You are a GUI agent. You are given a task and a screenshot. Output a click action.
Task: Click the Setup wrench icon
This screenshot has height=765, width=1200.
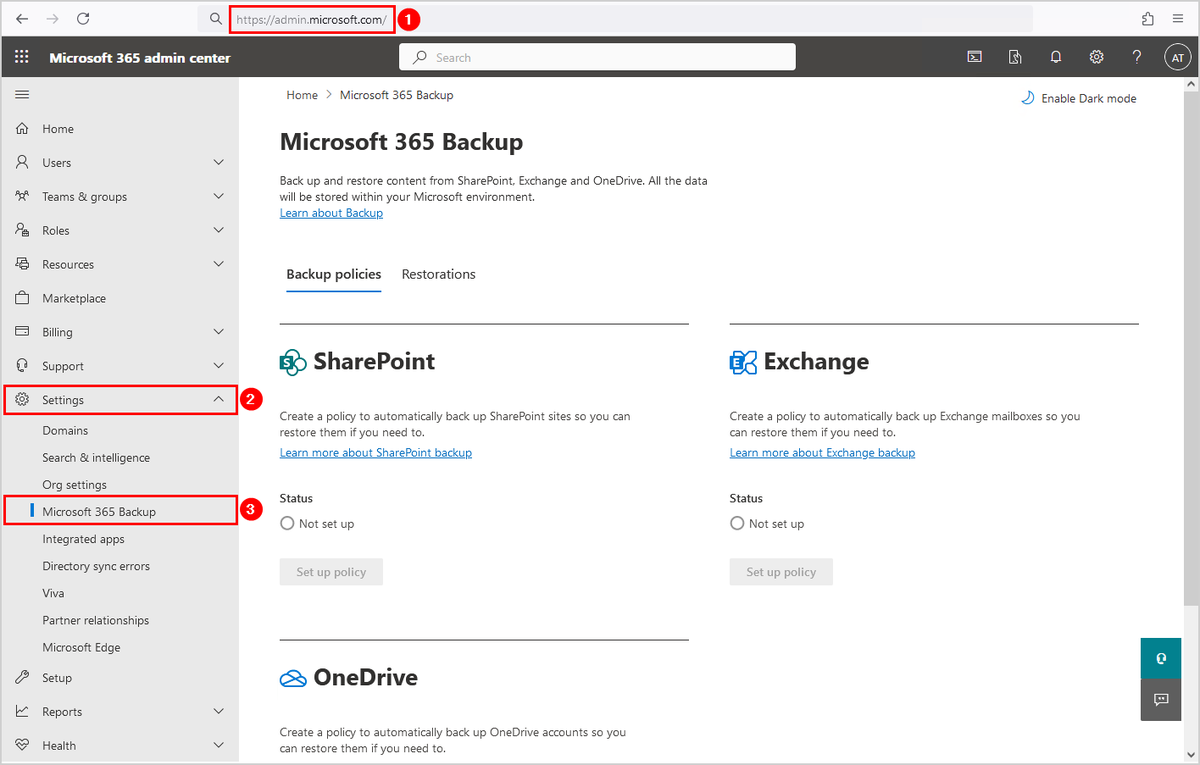tap(22, 678)
